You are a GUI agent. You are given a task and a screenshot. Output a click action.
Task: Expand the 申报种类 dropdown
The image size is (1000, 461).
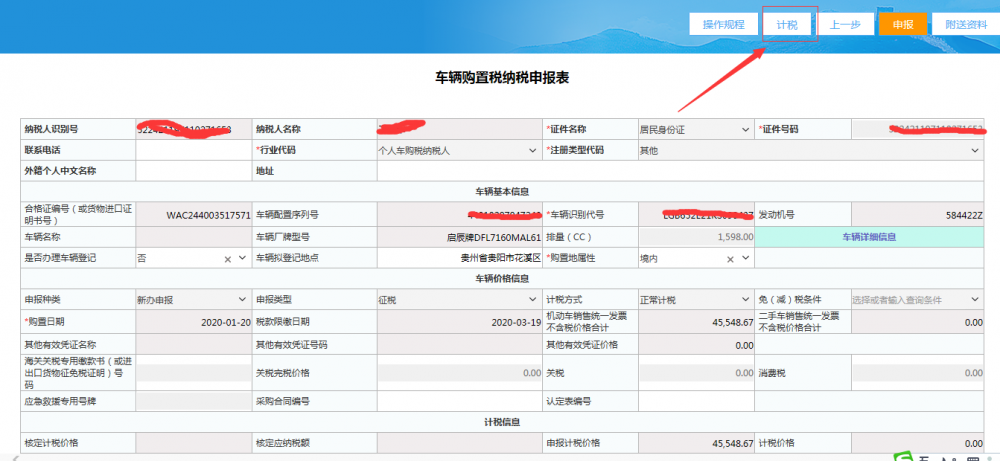pyautogui.click(x=241, y=299)
